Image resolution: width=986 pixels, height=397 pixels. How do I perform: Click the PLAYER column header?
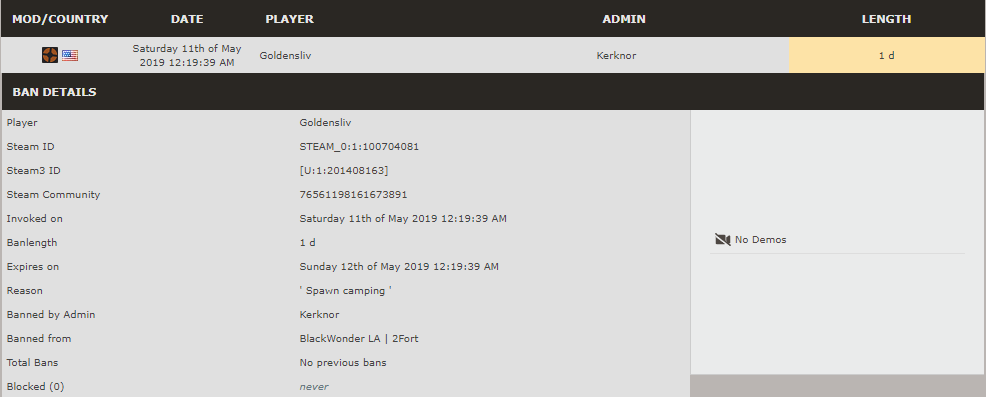289,19
